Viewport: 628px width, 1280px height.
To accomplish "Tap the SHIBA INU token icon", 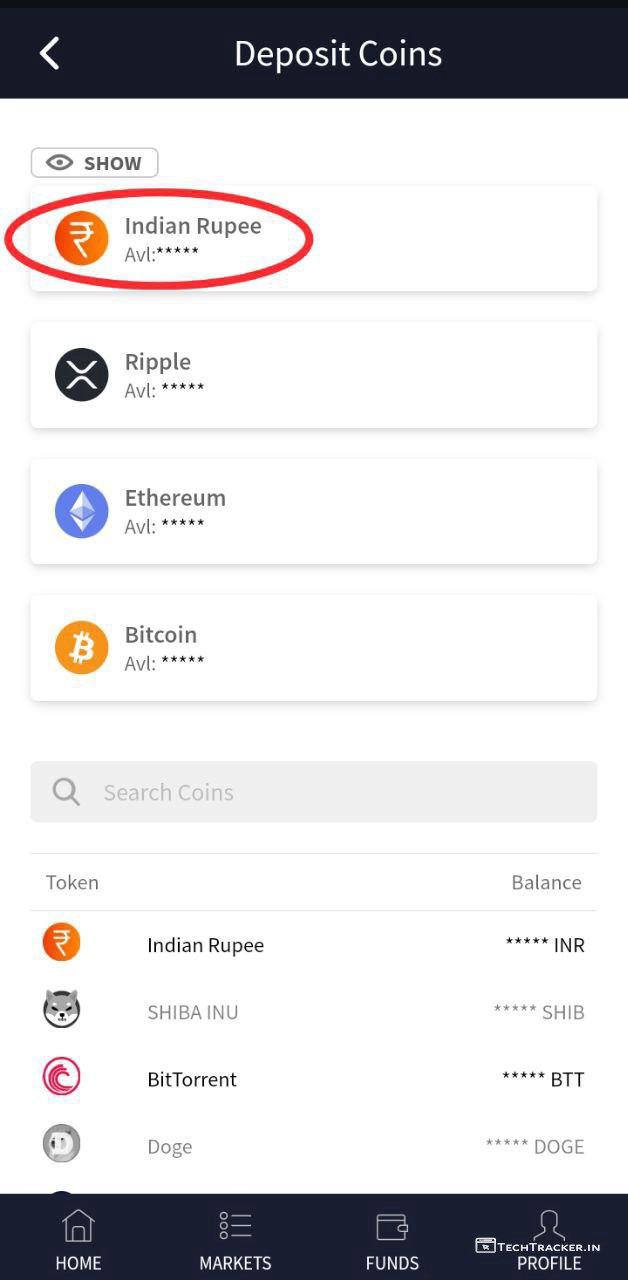I will pos(62,1010).
